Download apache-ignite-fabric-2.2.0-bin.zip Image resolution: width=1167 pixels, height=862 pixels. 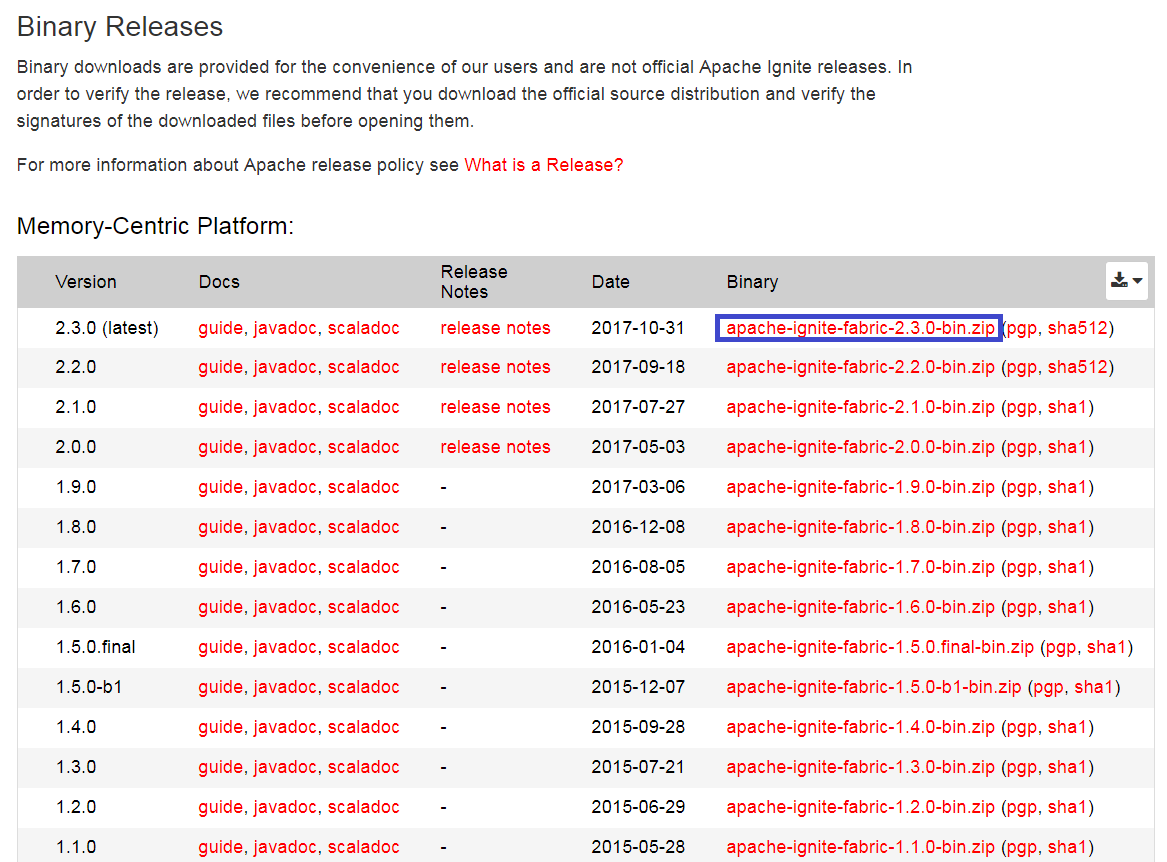[860, 367]
